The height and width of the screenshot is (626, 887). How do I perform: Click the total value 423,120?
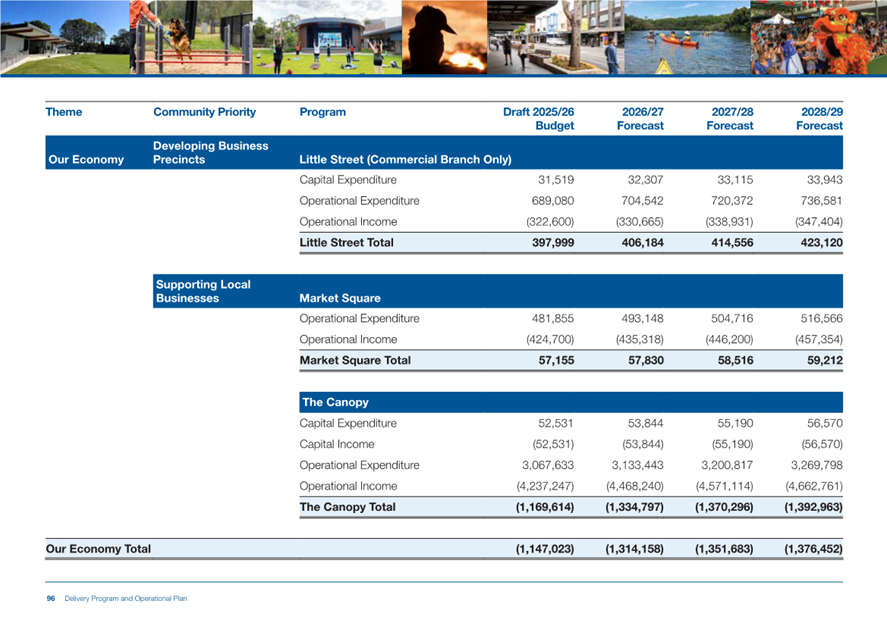(821, 243)
